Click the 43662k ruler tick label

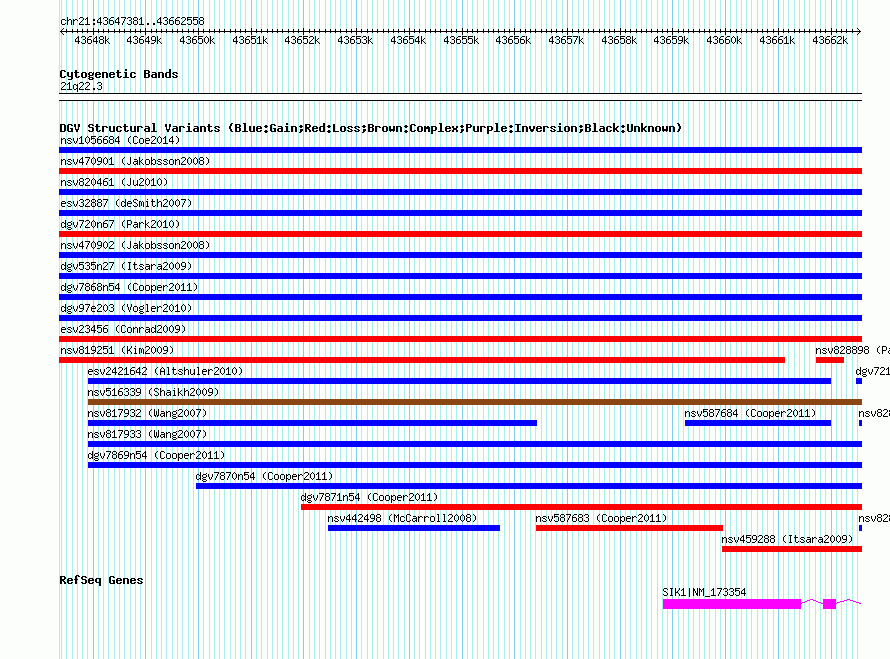(830, 40)
